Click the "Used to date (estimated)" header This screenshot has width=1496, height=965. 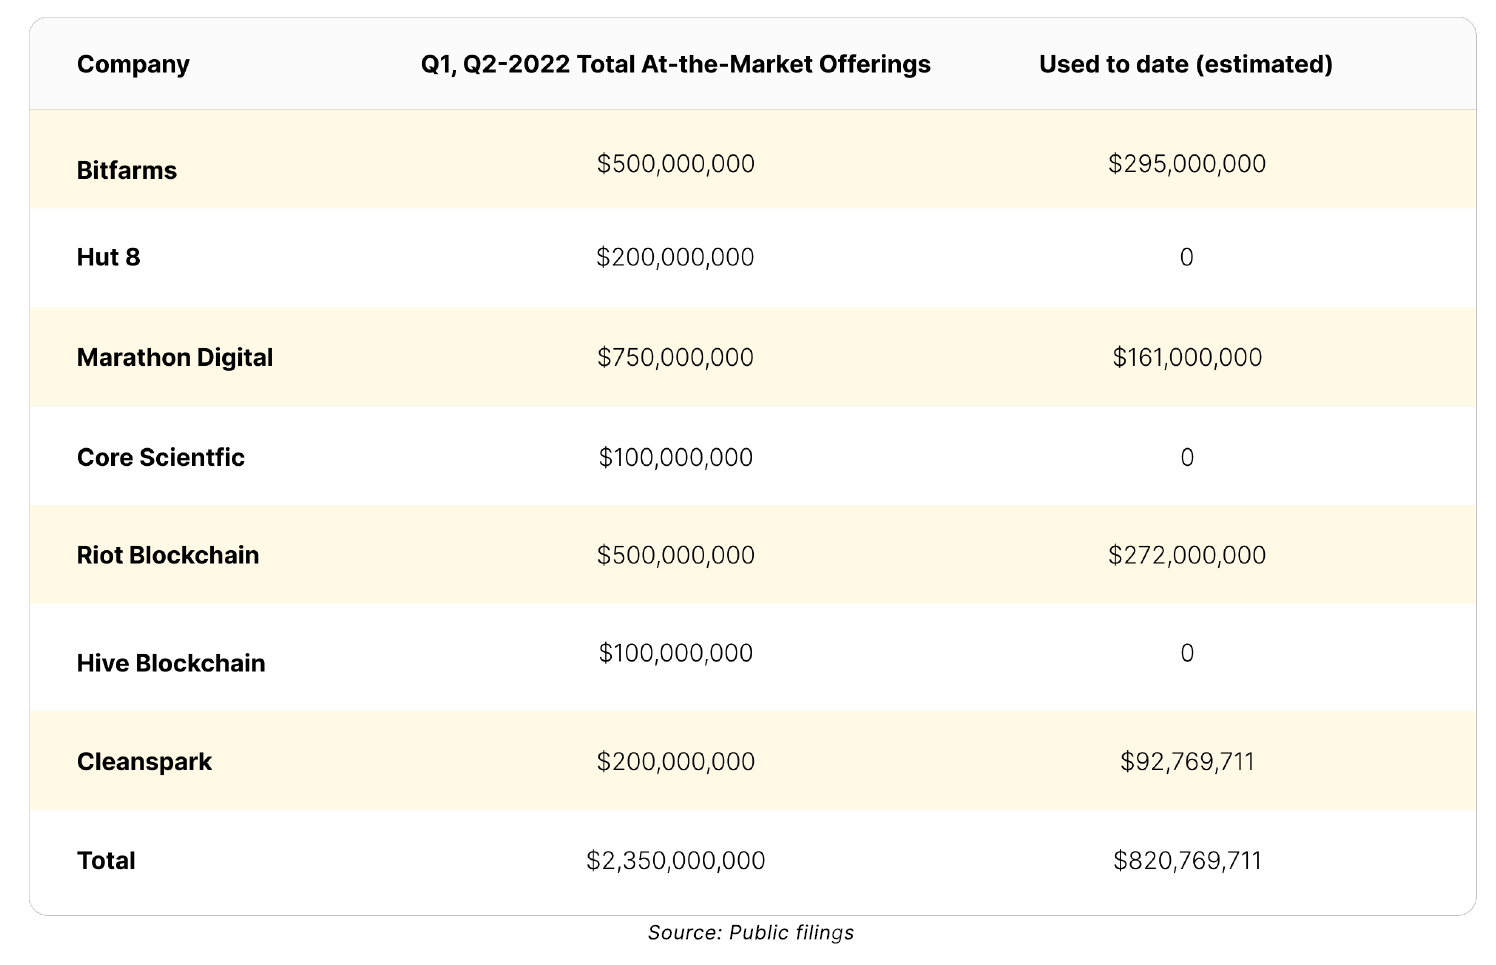tap(1186, 64)
